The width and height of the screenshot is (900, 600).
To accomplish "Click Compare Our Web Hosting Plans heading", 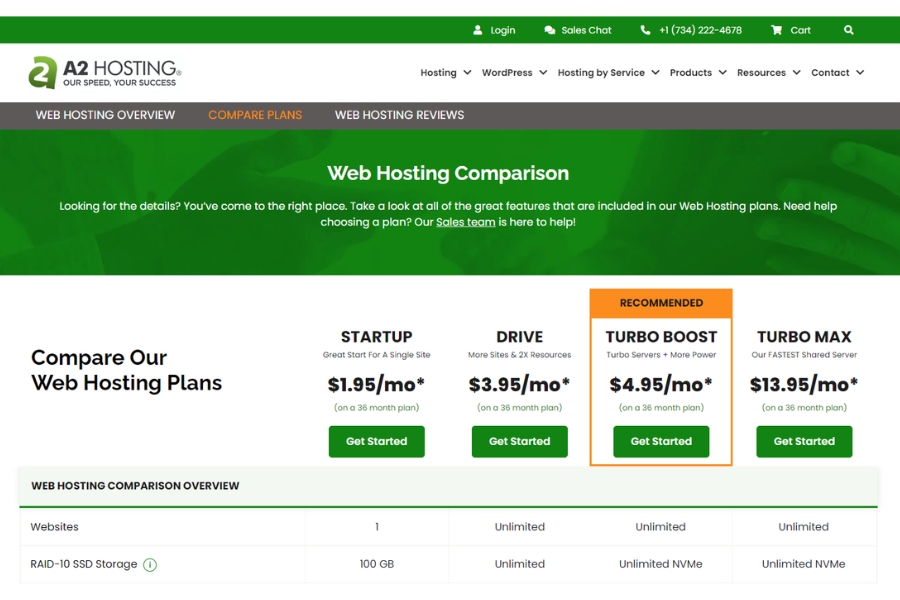I will coord(126,370).
